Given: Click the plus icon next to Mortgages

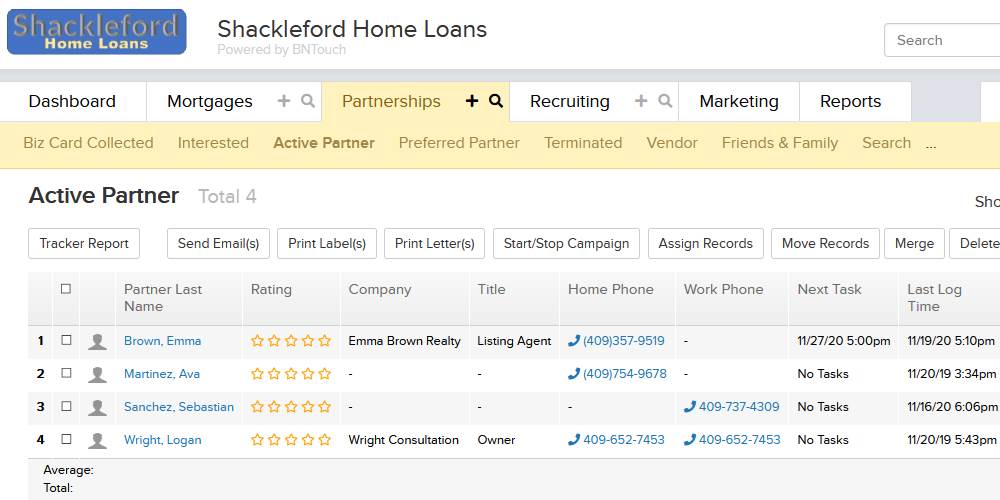Looking at the screenshot, I should tap(284, 101).
